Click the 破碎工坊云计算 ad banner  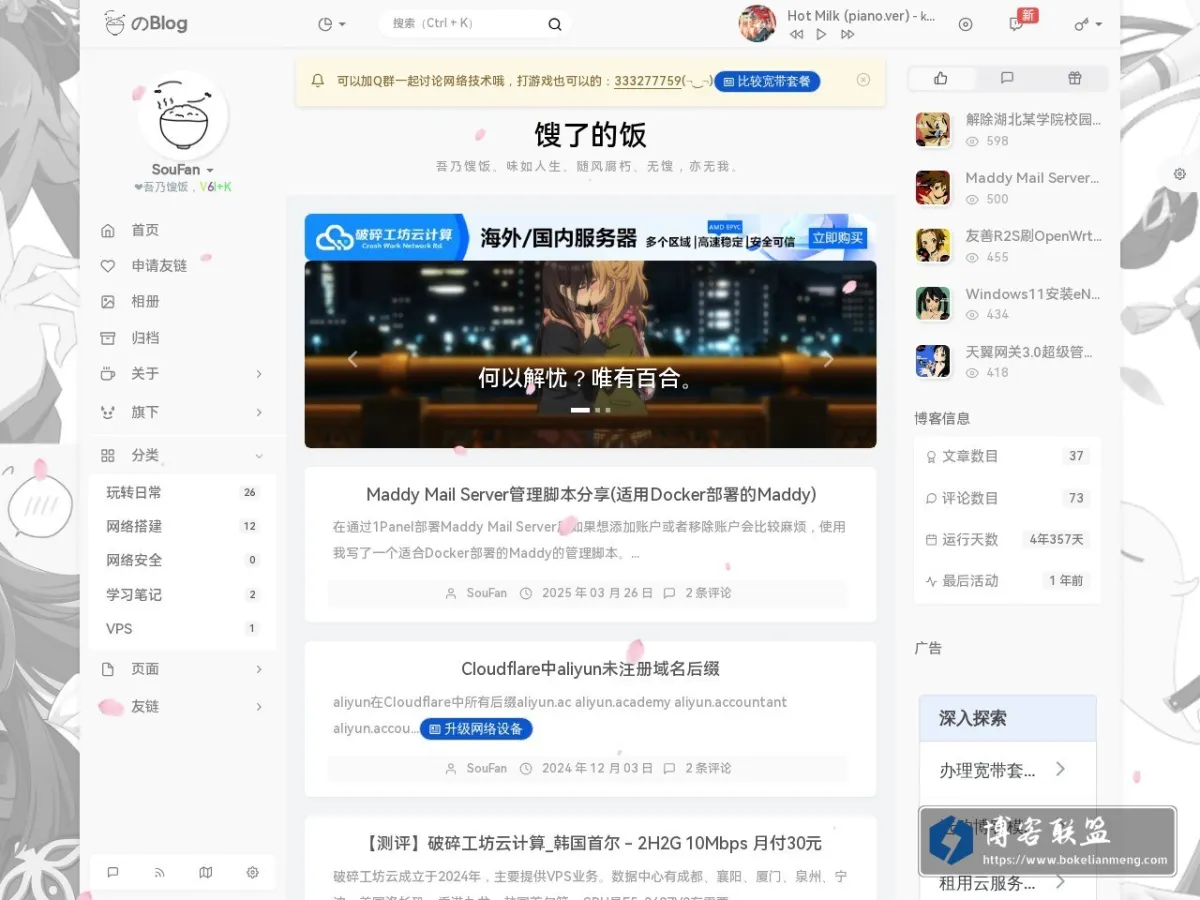(x=590, y=237)
